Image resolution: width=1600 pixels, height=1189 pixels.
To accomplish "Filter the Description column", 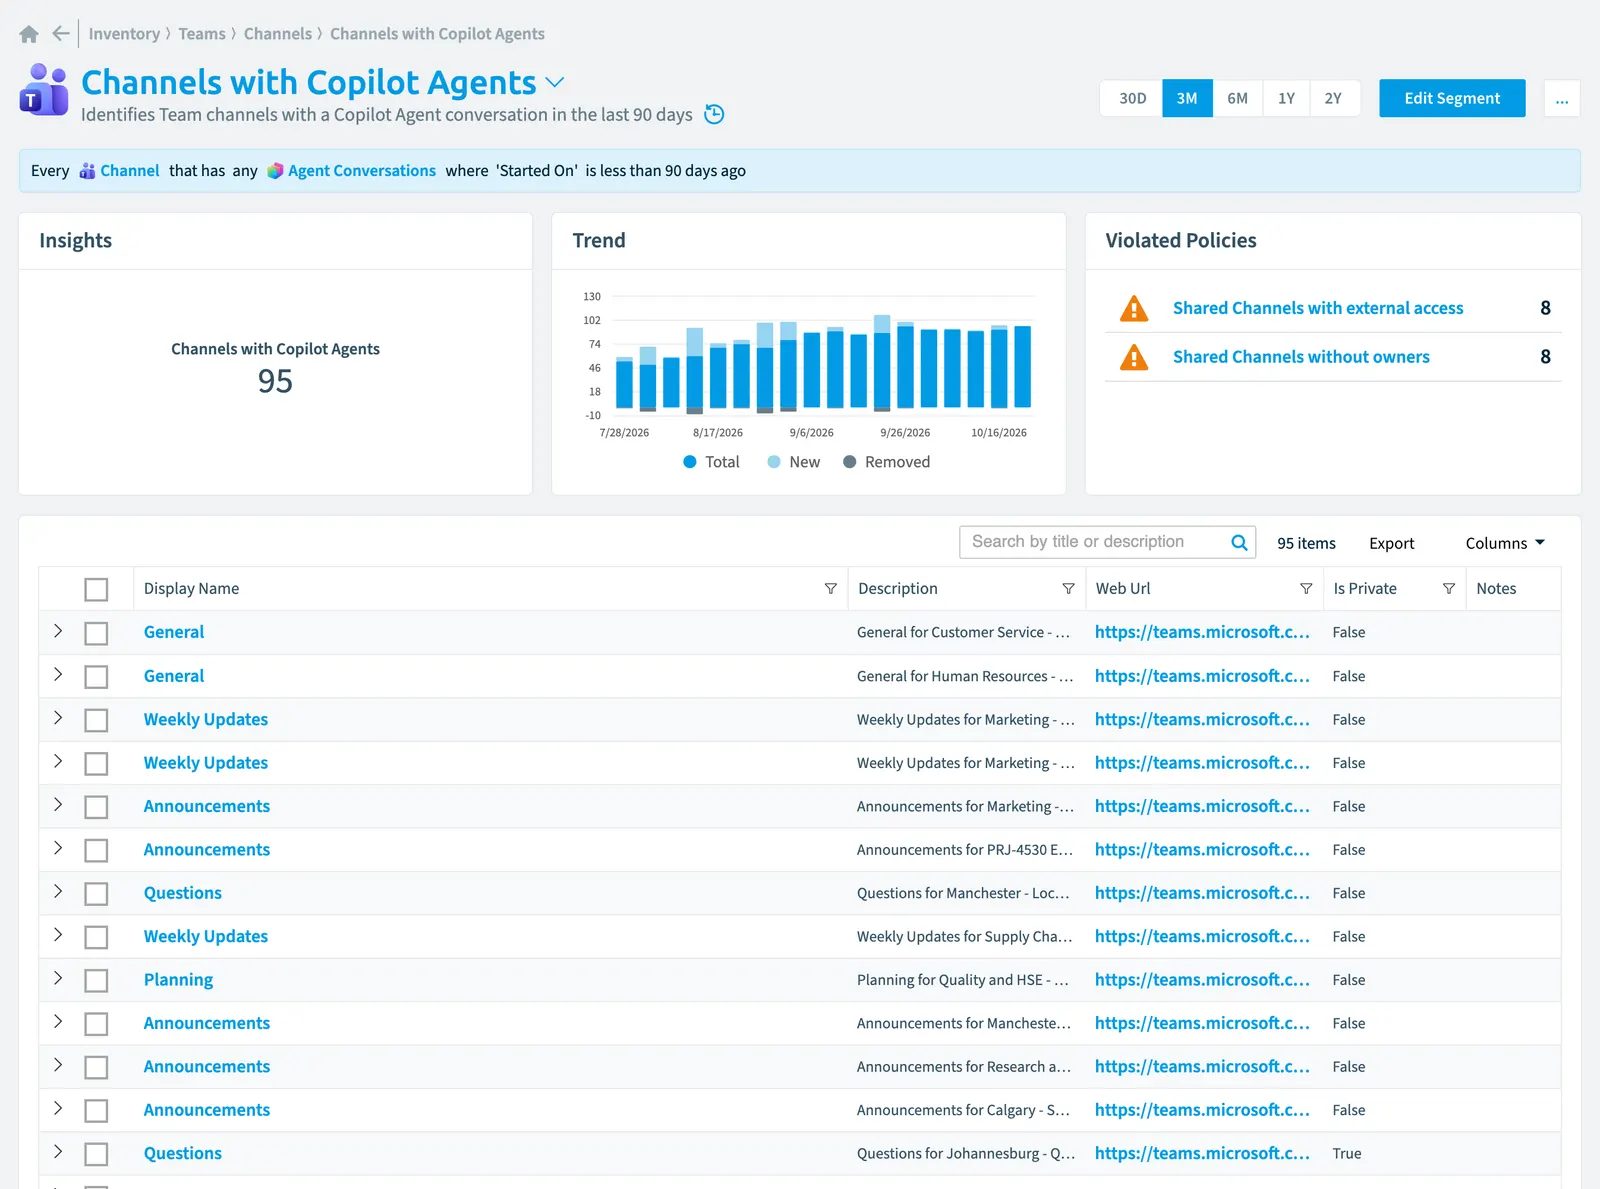I will click(1068, 589).
